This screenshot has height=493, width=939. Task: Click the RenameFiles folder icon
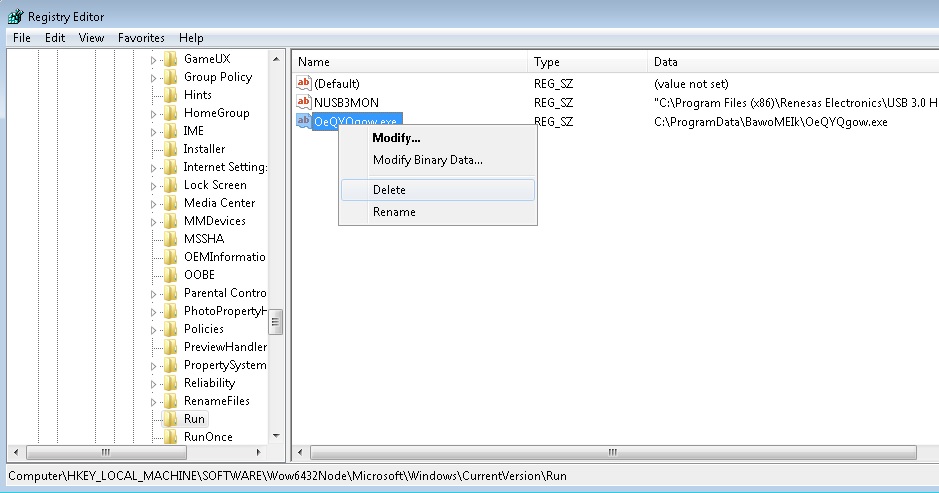click(171, 401)
